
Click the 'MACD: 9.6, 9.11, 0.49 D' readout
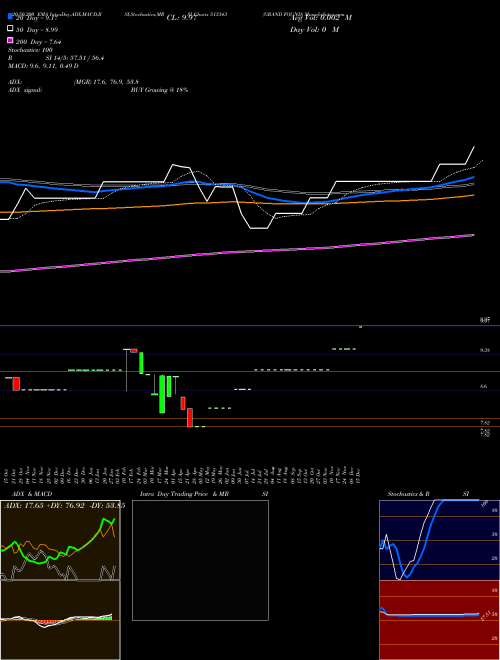(43, 66)
